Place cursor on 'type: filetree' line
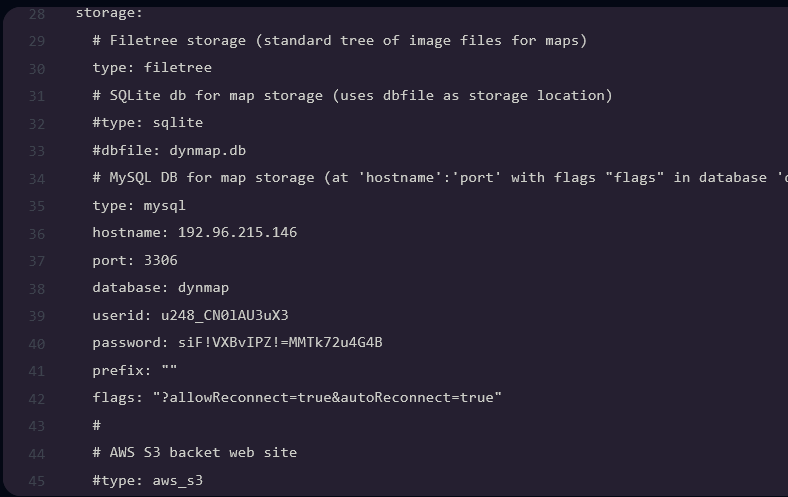 [152, 68]
